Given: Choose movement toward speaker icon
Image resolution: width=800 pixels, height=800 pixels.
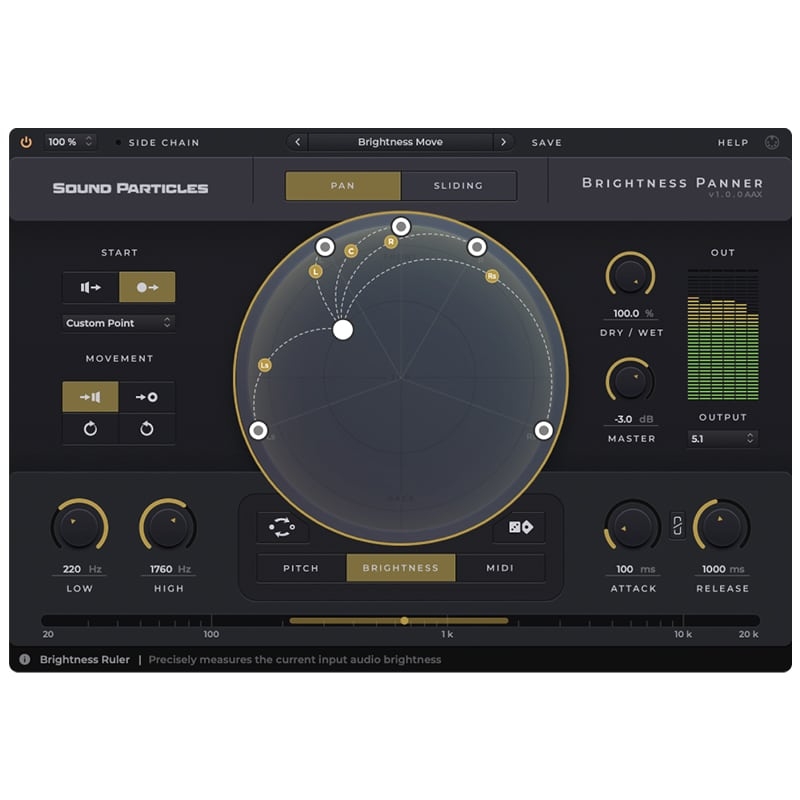Looking at the screenshot, I should (x=90, y=397).
